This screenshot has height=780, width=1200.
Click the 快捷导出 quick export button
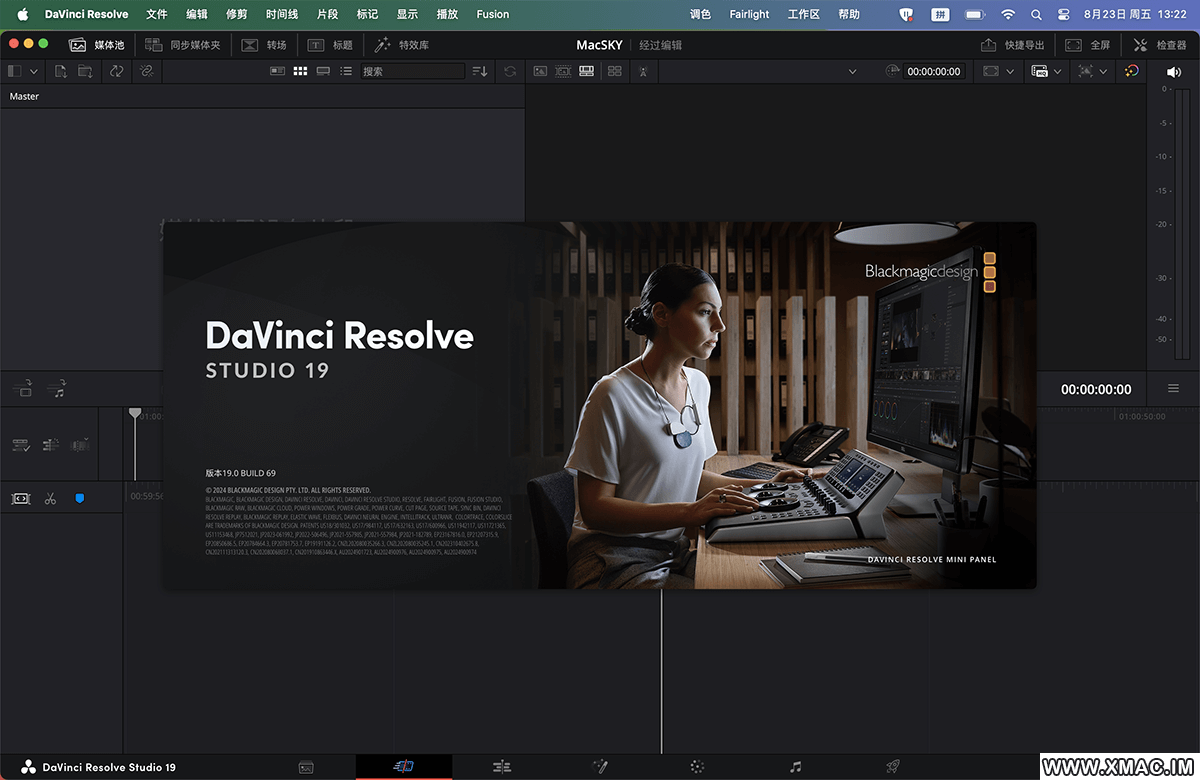tap(1012, 45)
